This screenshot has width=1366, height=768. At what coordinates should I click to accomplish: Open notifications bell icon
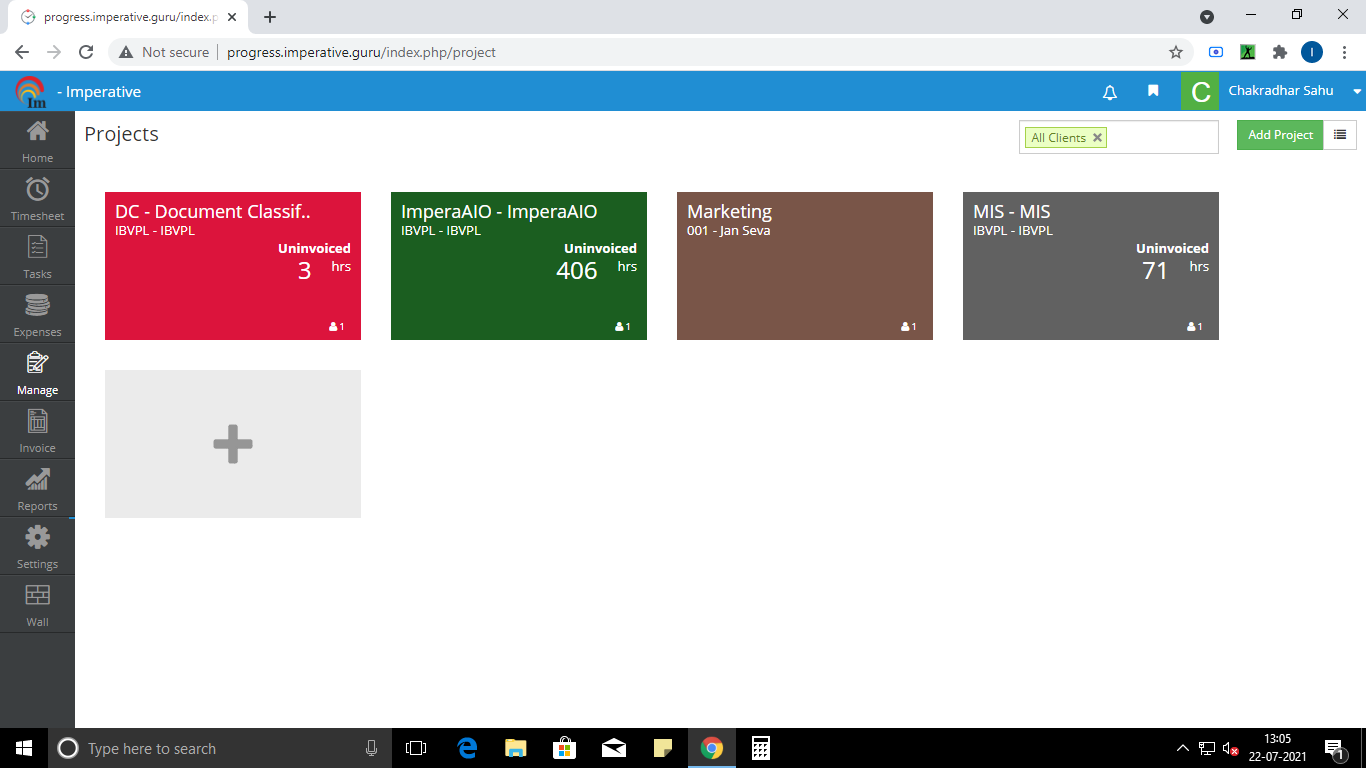click(x=1109, y=92)
